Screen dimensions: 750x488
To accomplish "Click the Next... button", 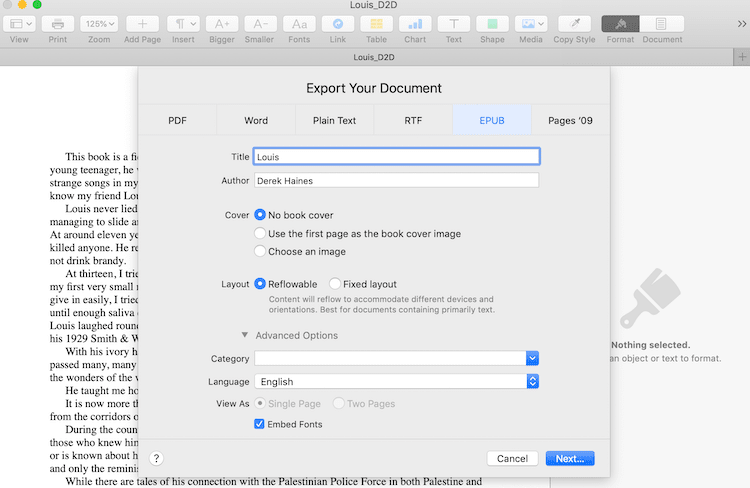I will 570,458.
